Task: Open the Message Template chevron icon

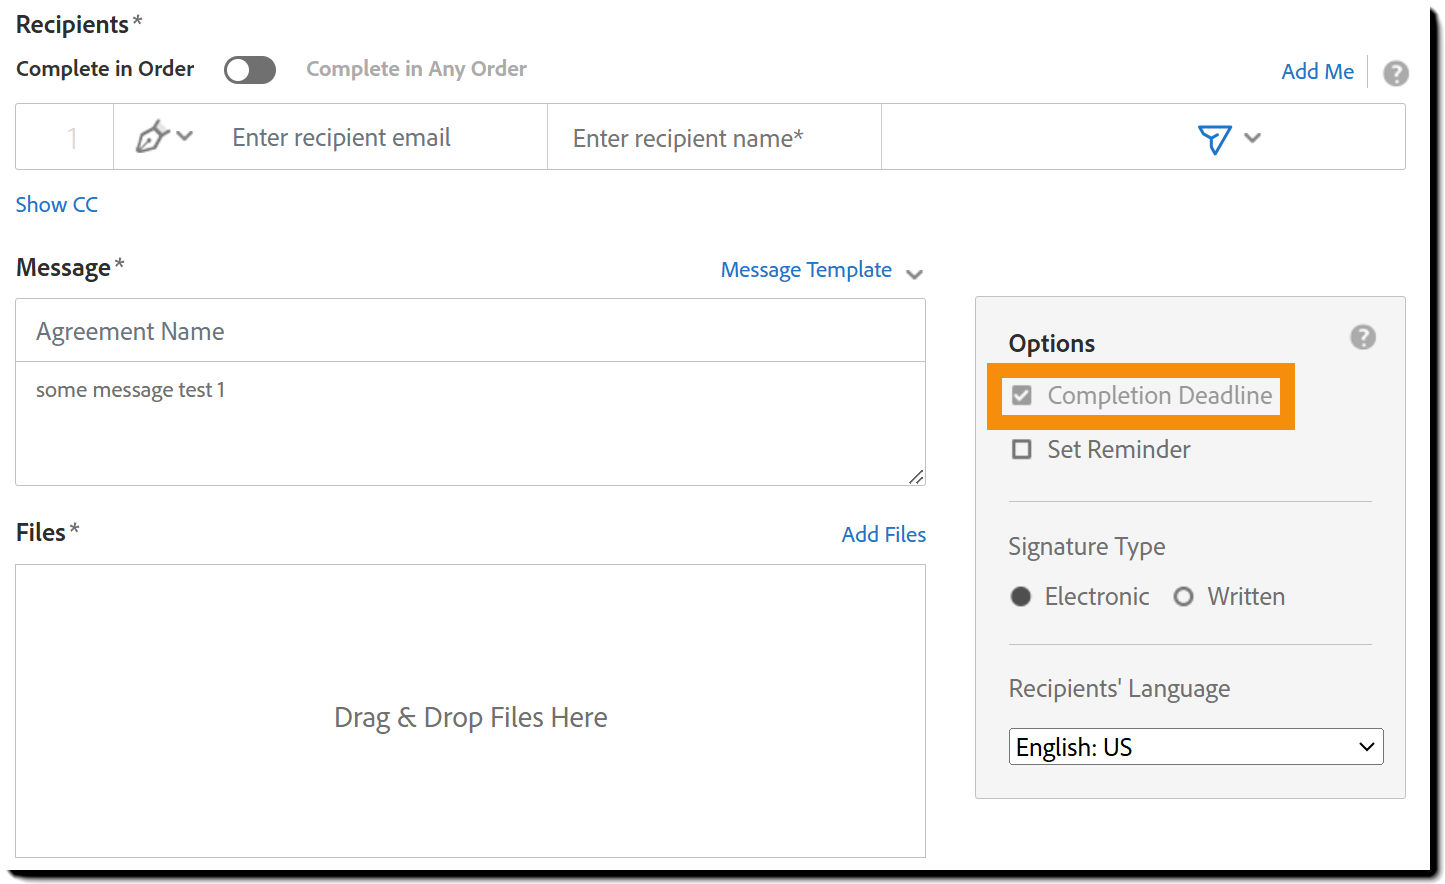Action: (914, 273)
